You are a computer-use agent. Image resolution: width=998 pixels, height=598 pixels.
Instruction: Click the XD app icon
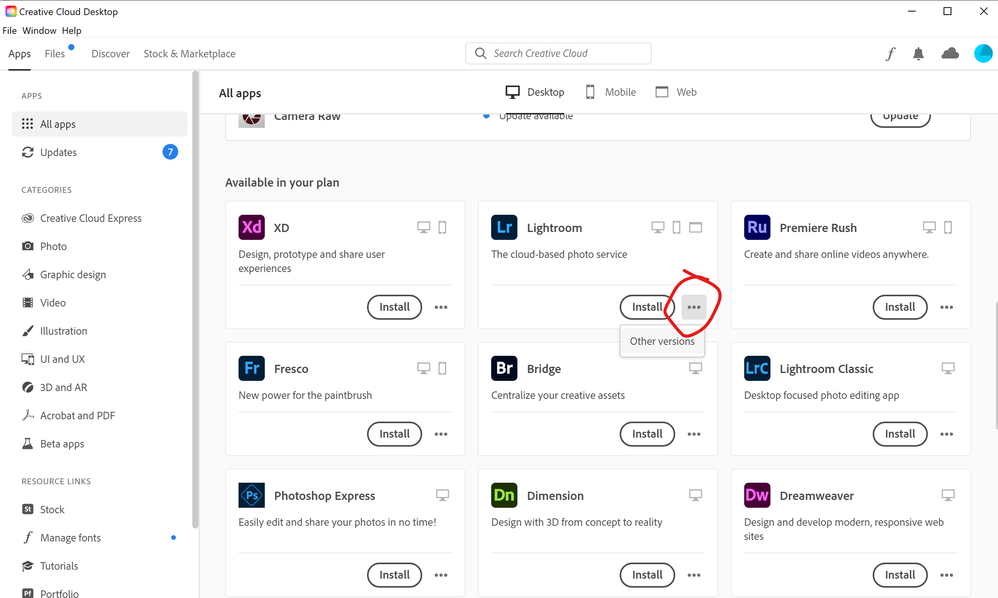tap(251, 227)
